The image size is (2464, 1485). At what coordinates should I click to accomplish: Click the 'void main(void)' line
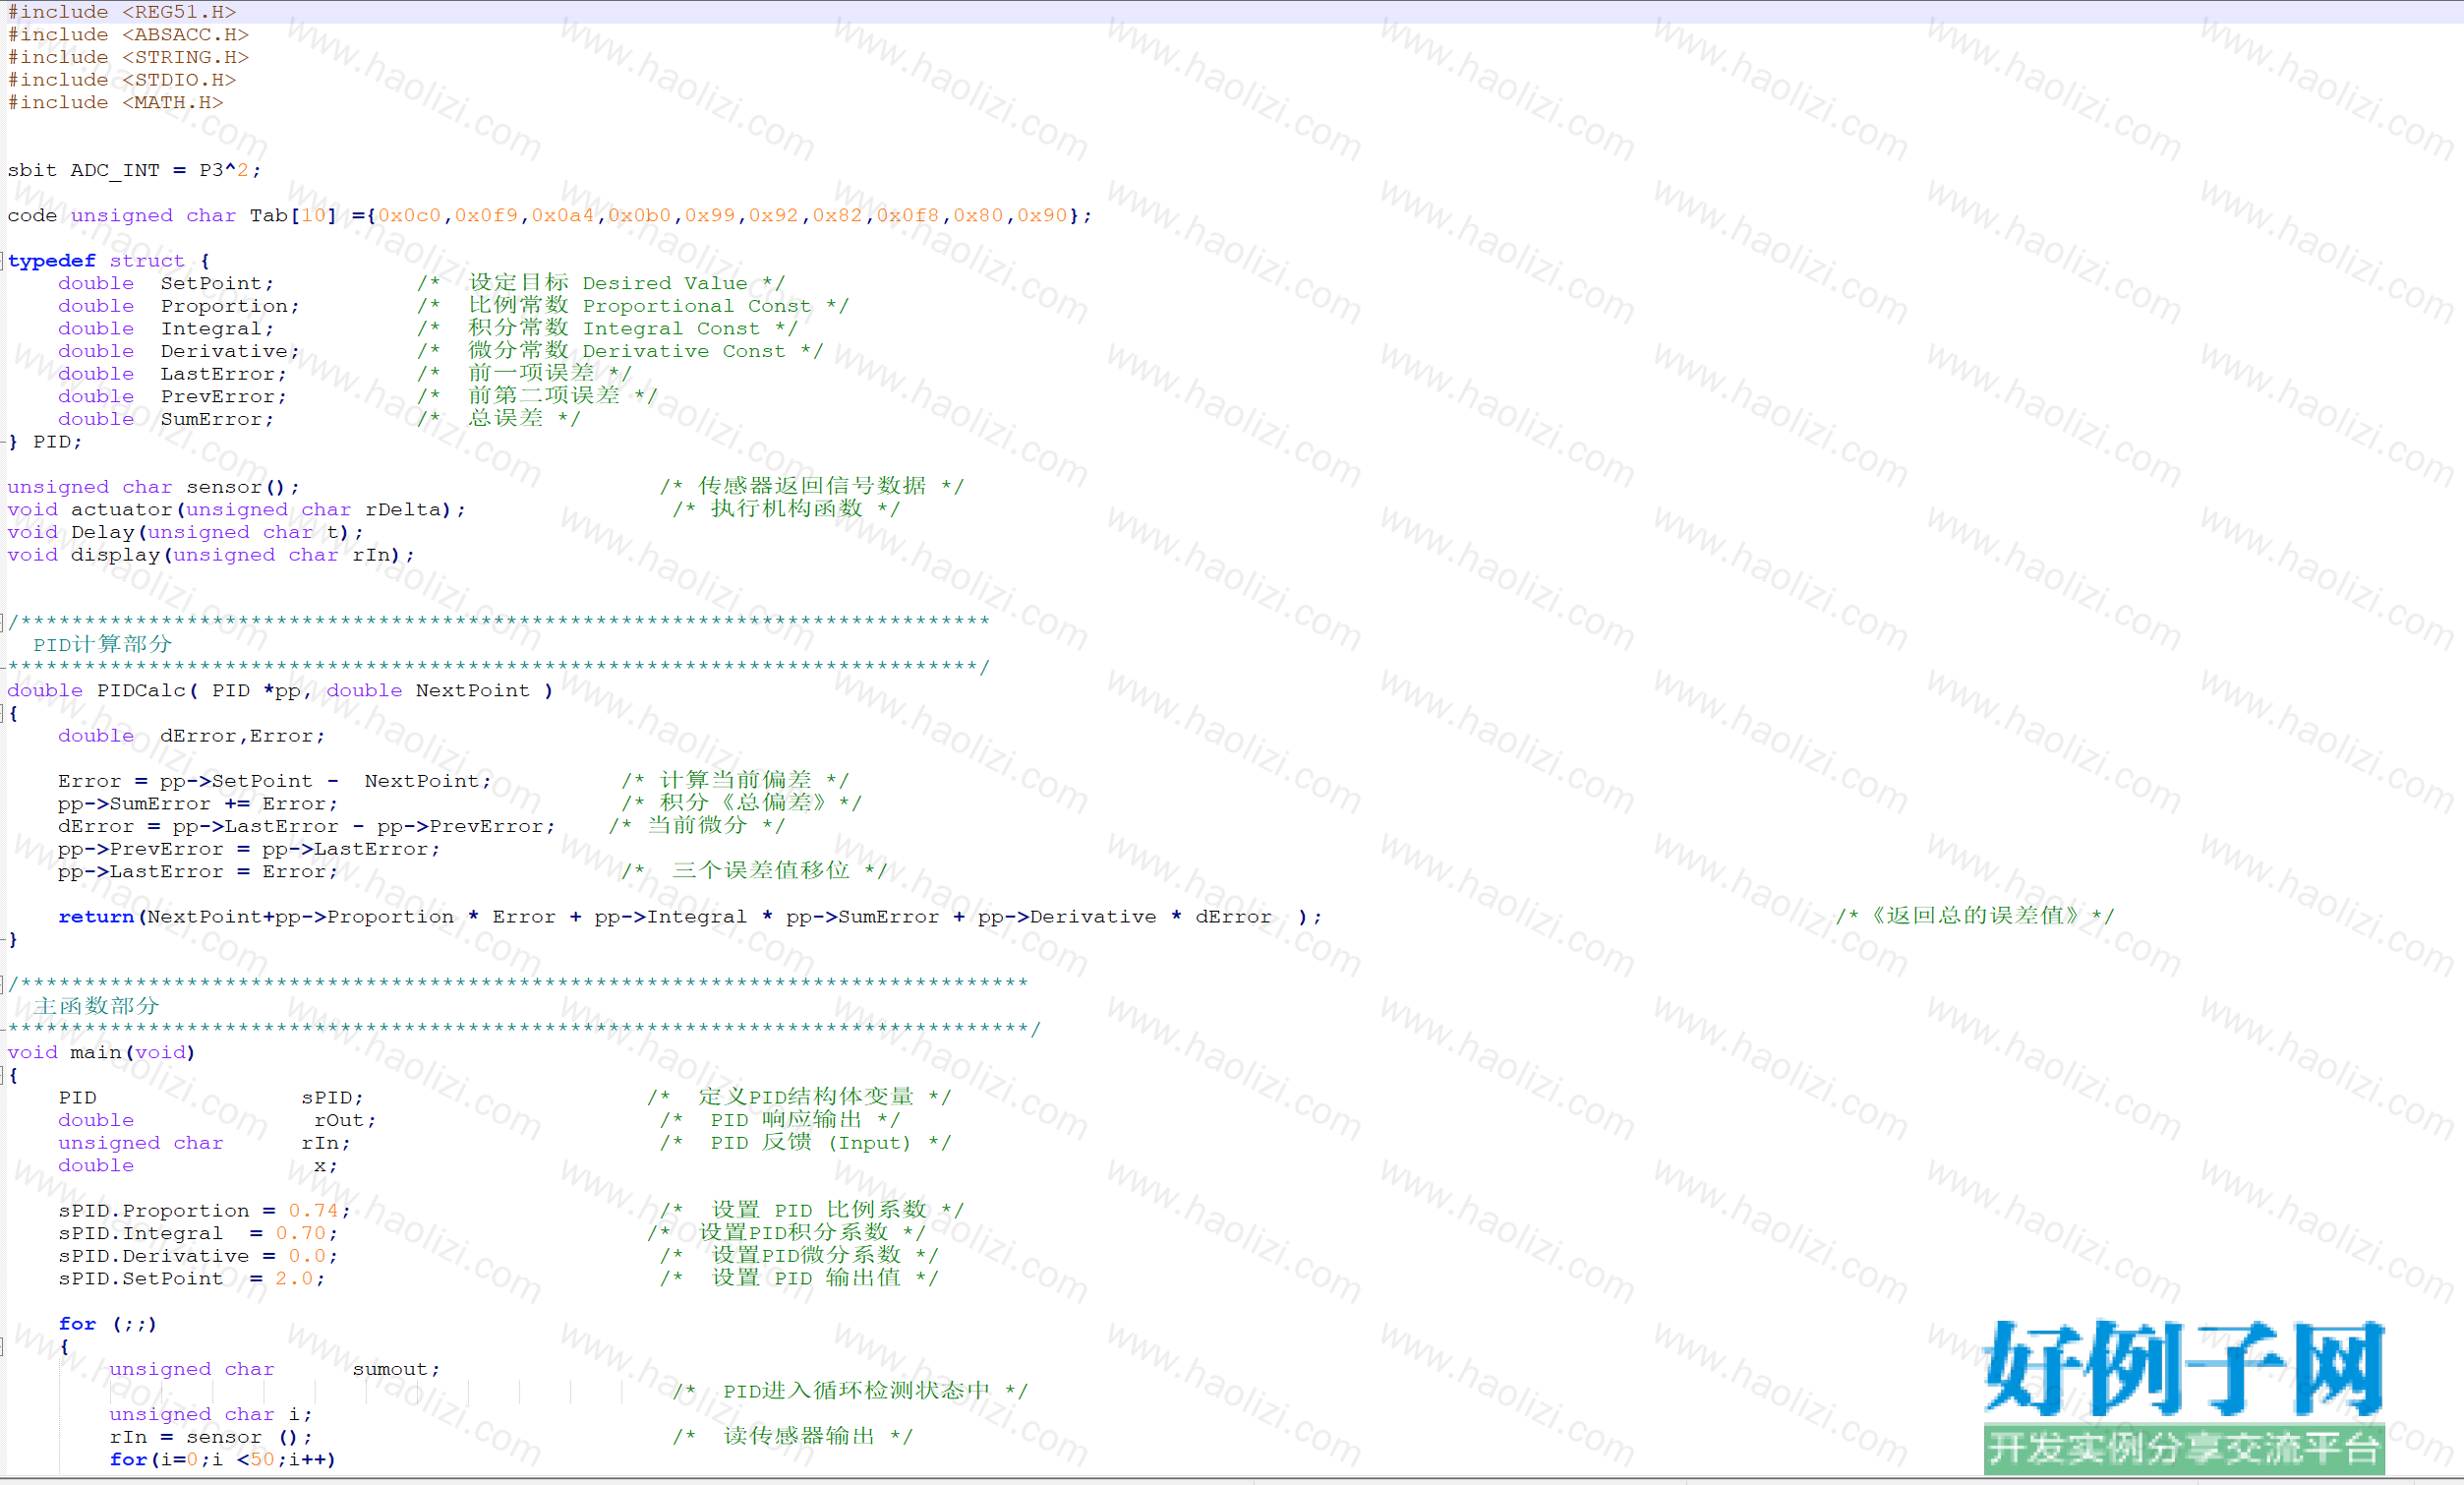point(102,1053)
